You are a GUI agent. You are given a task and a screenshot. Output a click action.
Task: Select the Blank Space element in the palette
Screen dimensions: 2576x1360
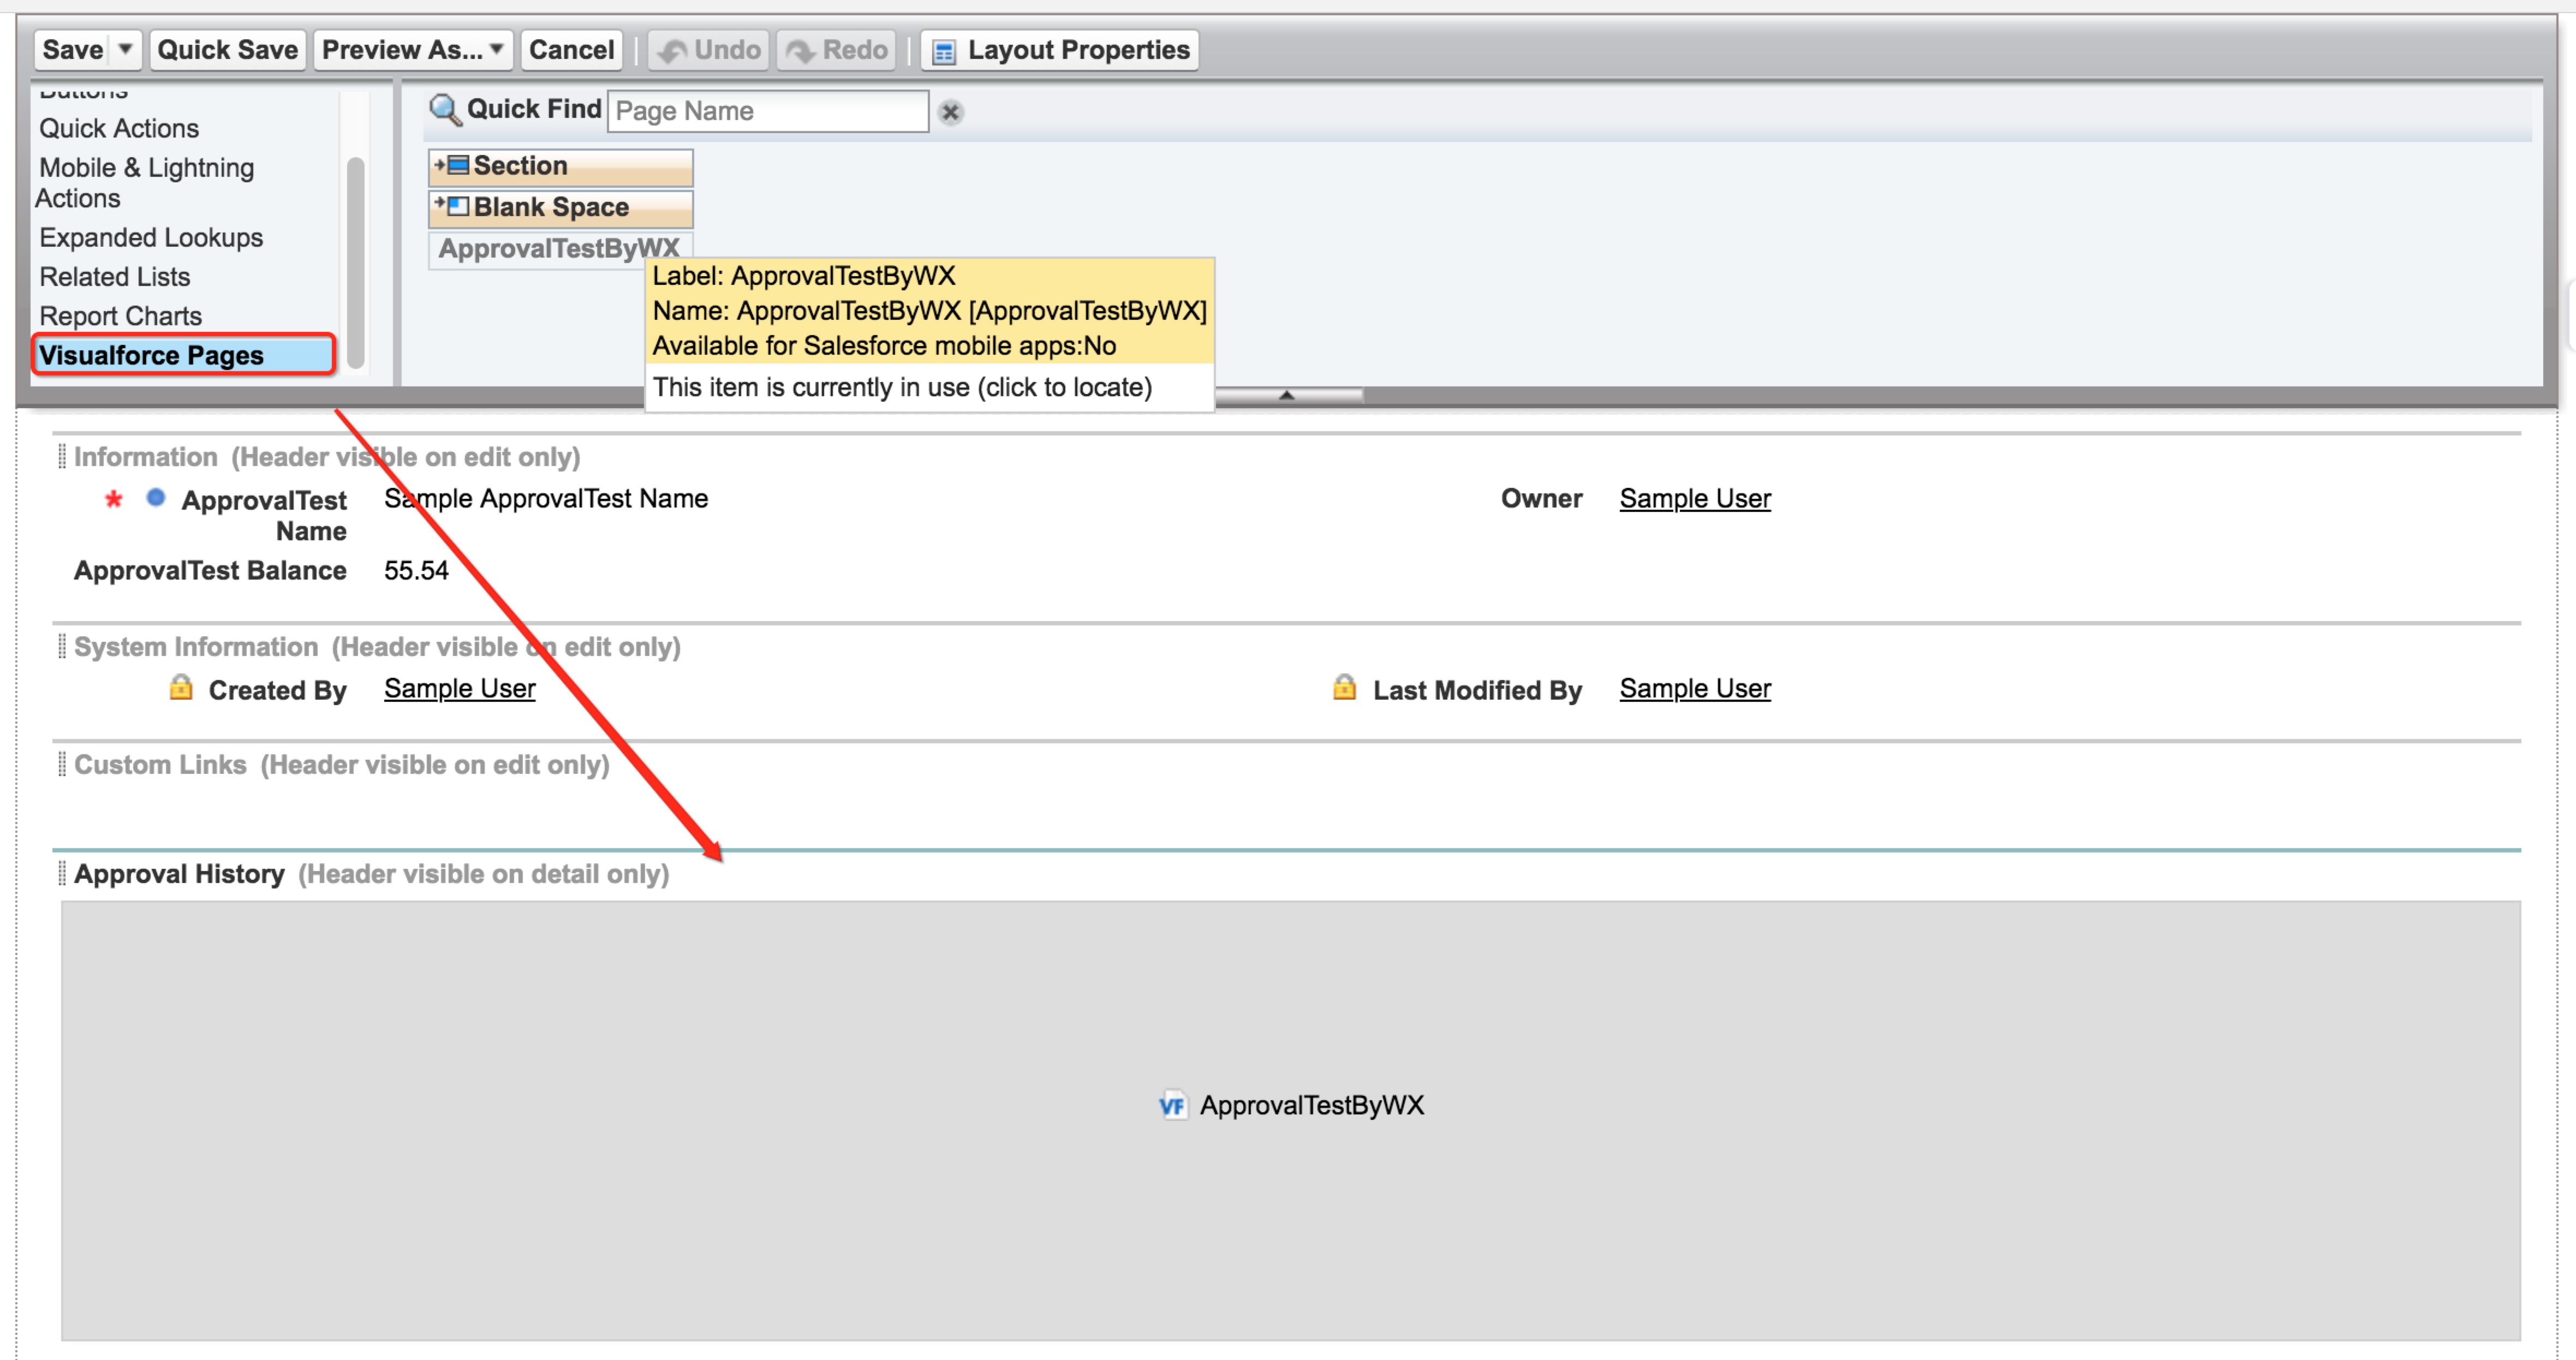tap(559, 207)
